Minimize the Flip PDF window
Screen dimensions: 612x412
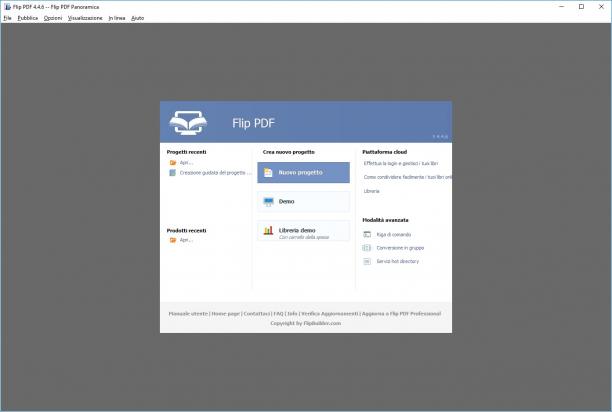[x=562, y=7]
